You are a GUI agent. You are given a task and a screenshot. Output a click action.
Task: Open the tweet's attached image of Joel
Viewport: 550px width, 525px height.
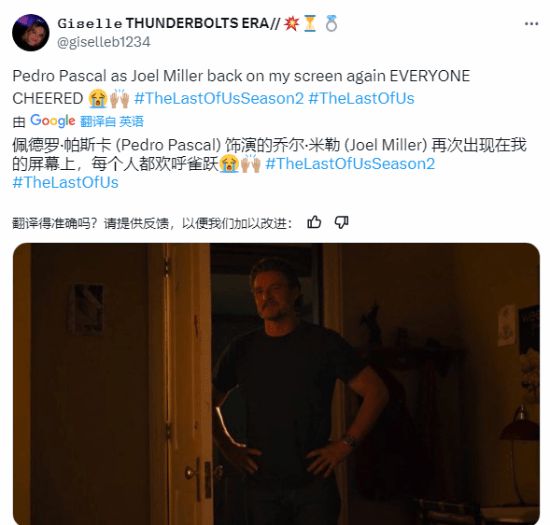pyautogui.click(x=276, y=384)
